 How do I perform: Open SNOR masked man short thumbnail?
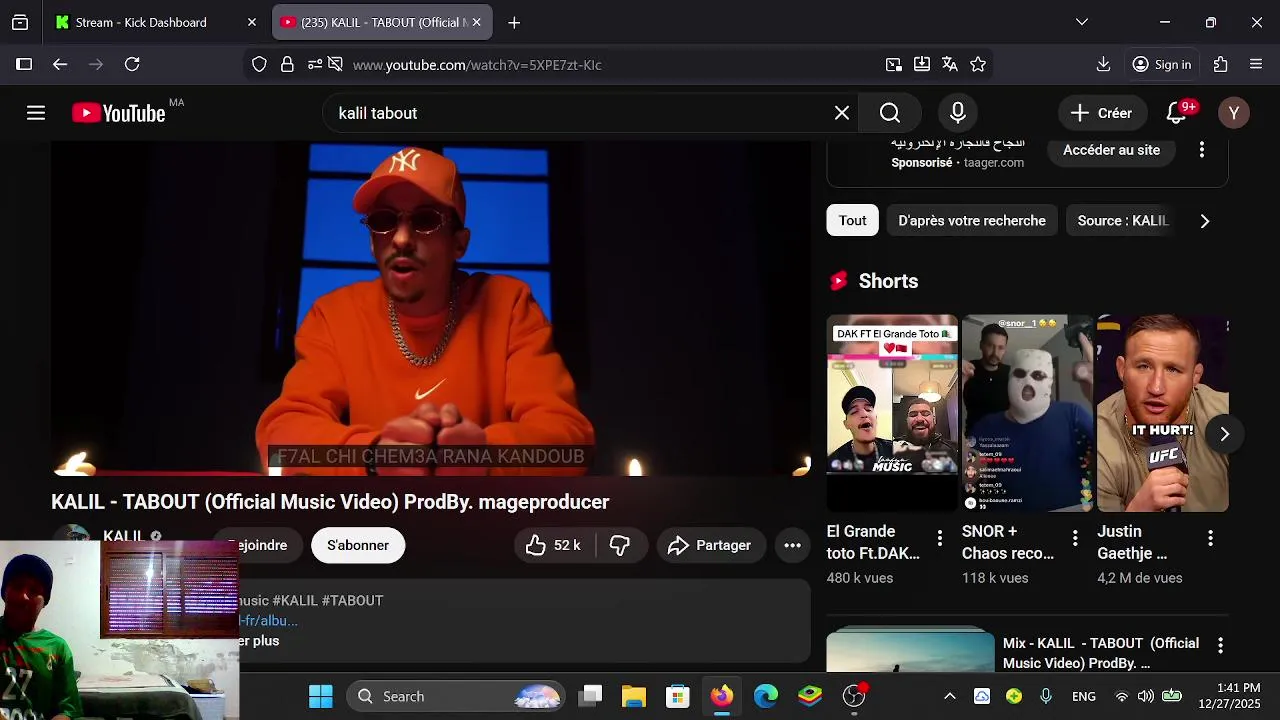1027,413
